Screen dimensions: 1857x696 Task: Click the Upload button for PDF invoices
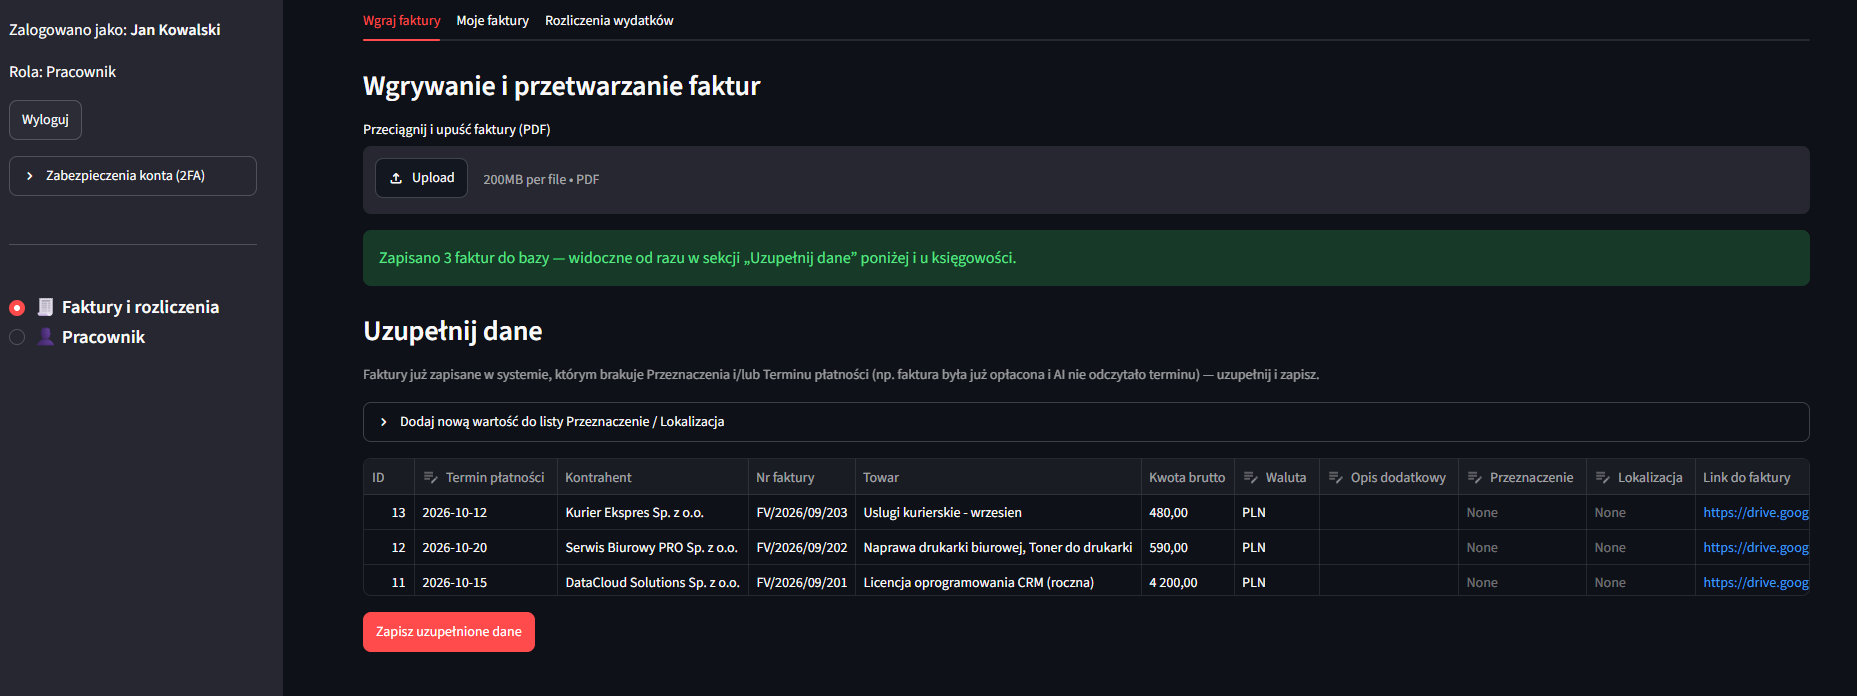point(421,178)
